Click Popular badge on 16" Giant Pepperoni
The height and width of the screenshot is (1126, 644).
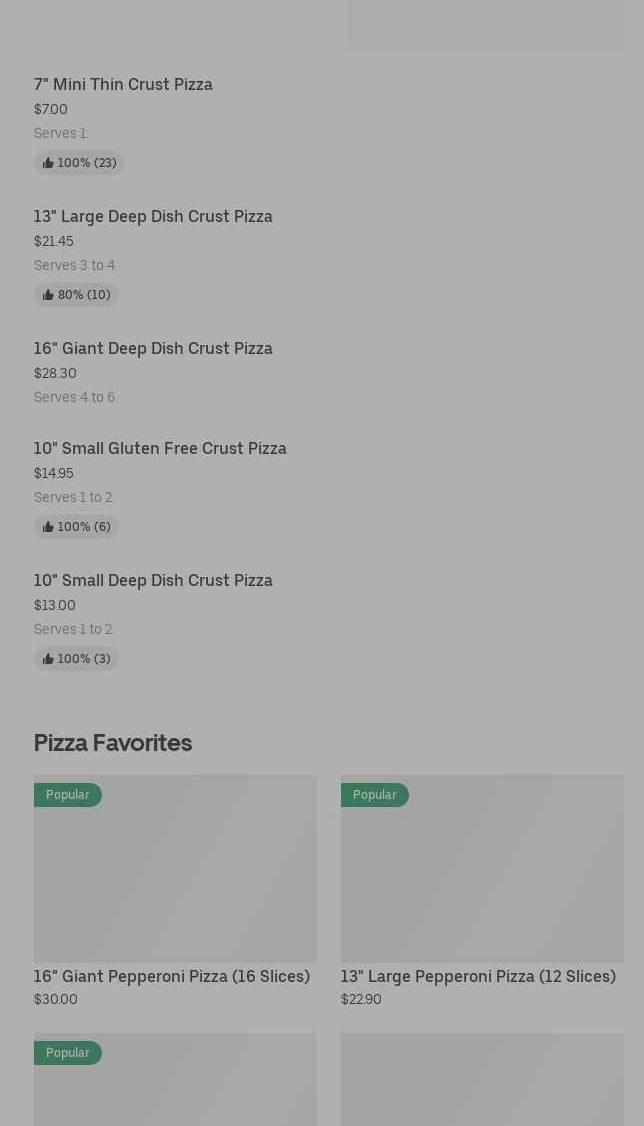[67, 795]
